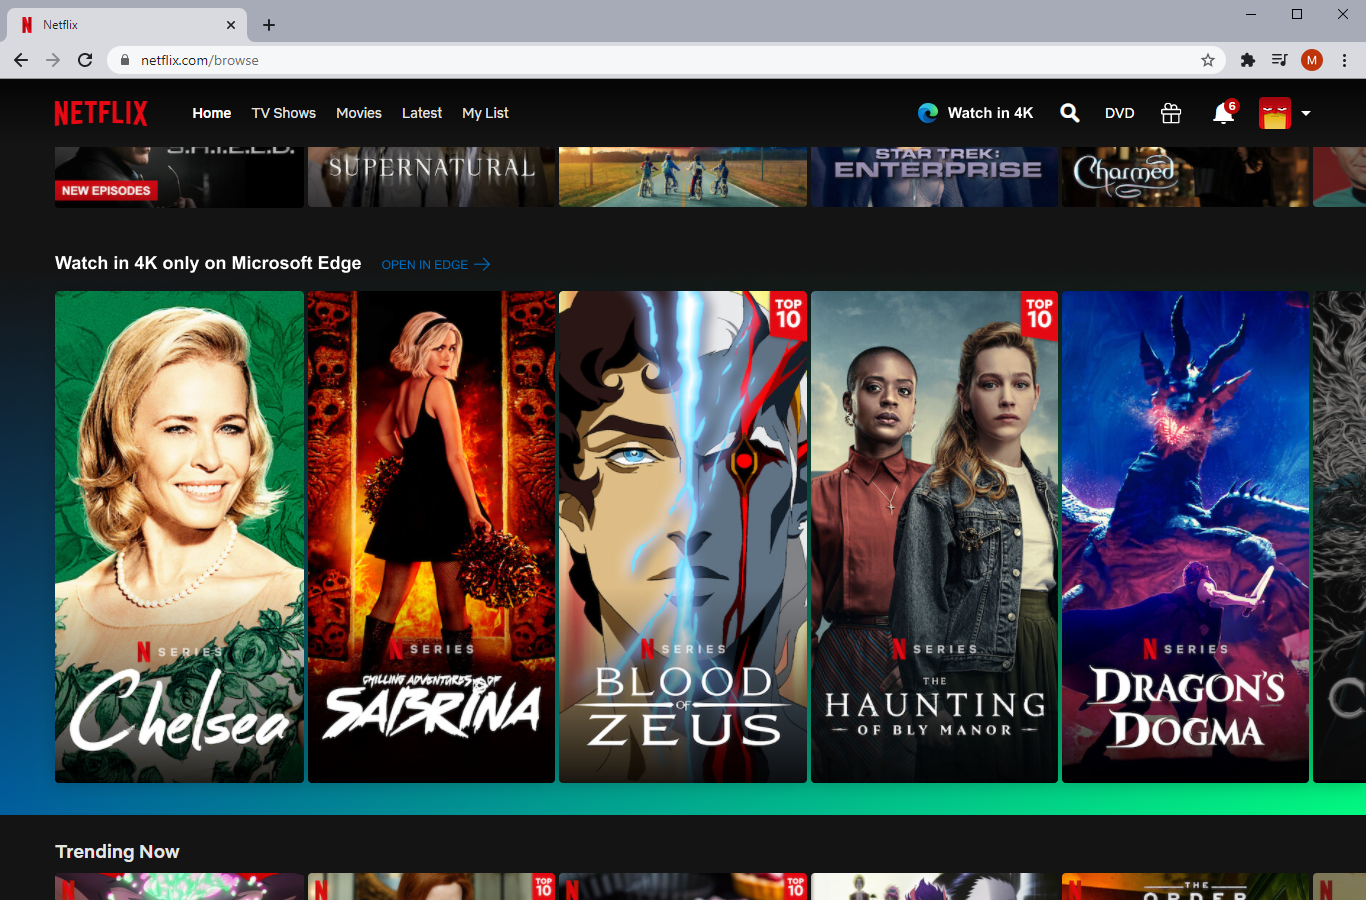Click the Chrome profile M avatar

coord(1312,60)
